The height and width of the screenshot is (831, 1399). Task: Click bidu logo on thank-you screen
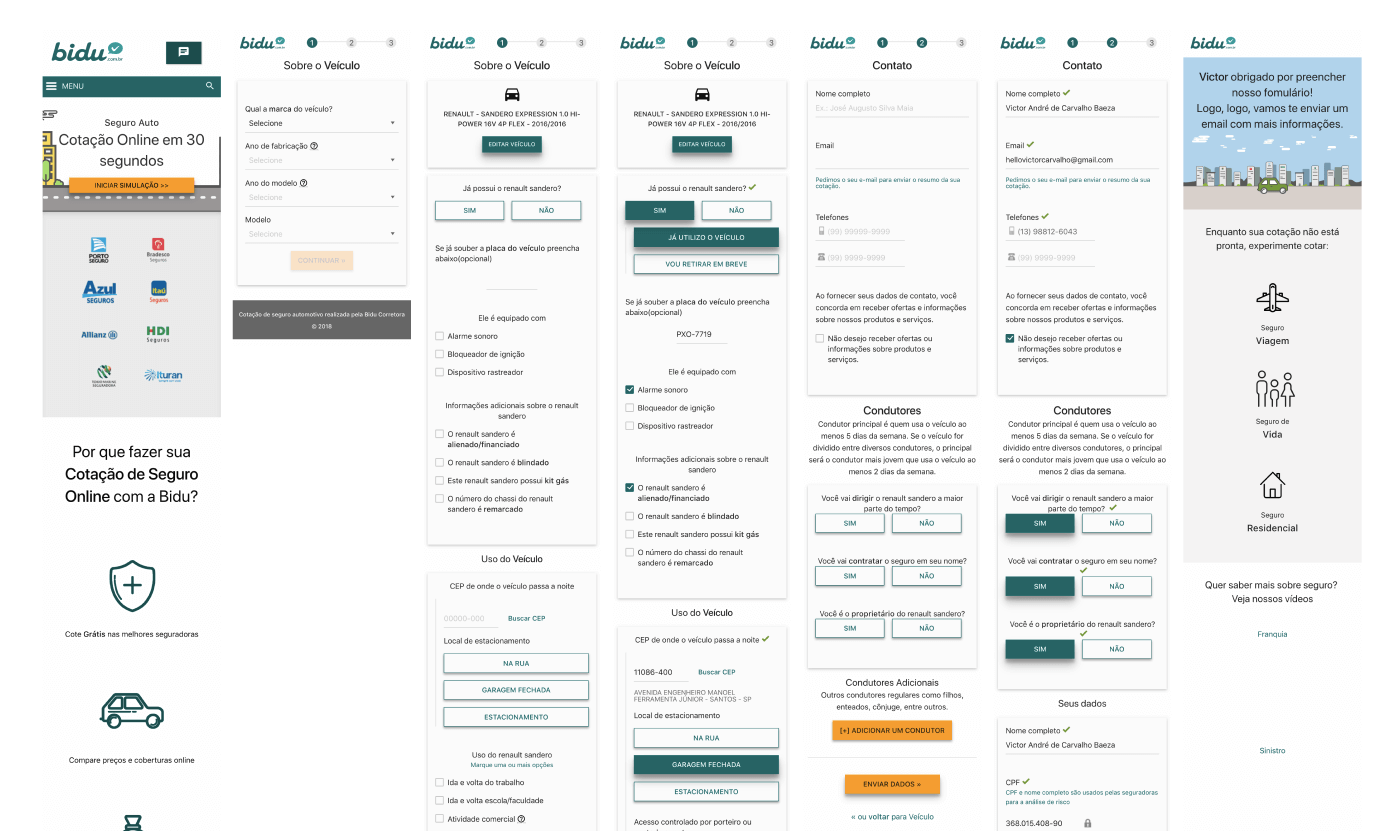point(1213,42)
